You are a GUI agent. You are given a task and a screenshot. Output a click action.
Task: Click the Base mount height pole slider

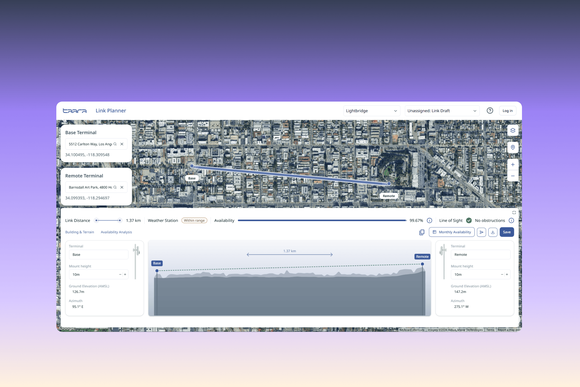(136, 262)
